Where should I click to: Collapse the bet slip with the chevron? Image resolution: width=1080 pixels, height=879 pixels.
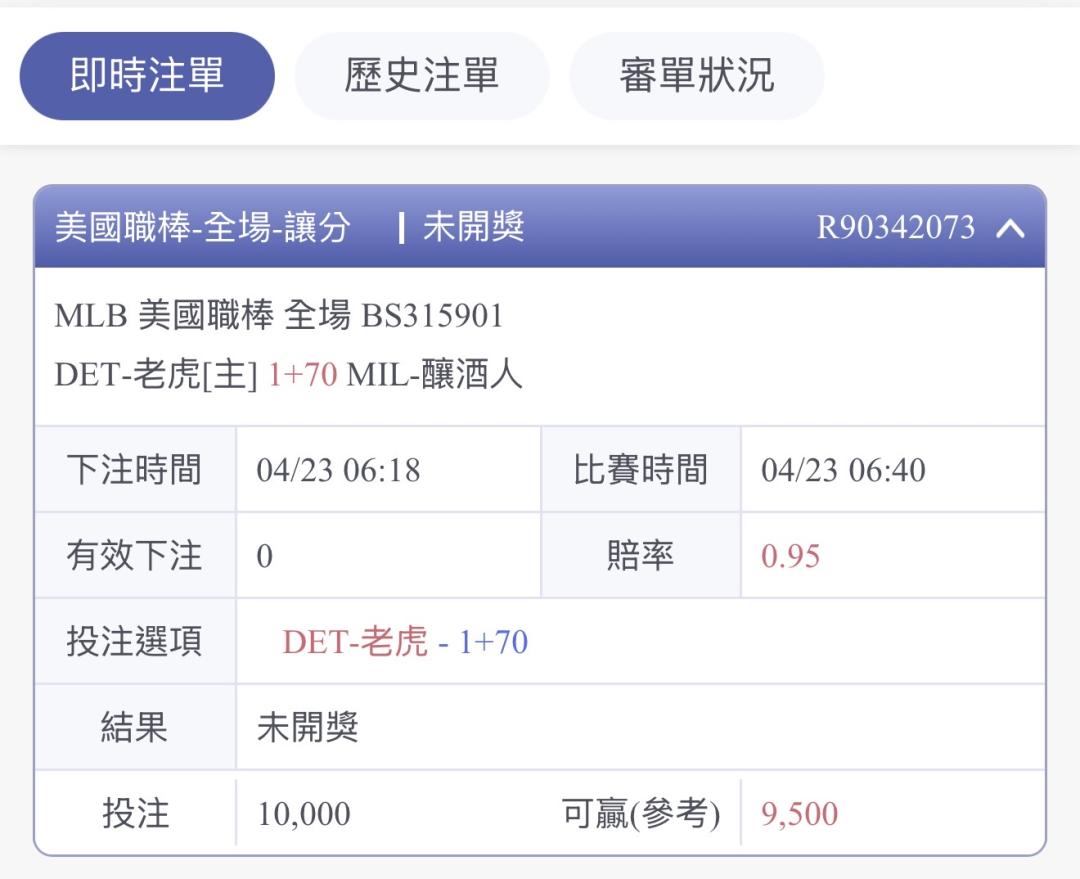pos(1011,228)
